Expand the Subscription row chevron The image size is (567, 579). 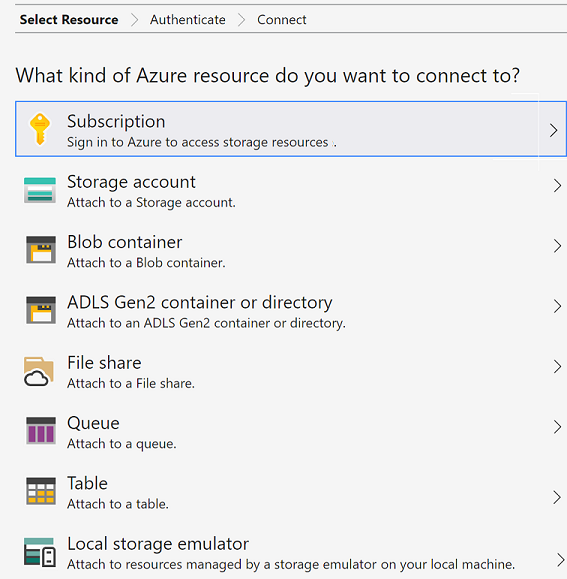click(x=553, y=130)
